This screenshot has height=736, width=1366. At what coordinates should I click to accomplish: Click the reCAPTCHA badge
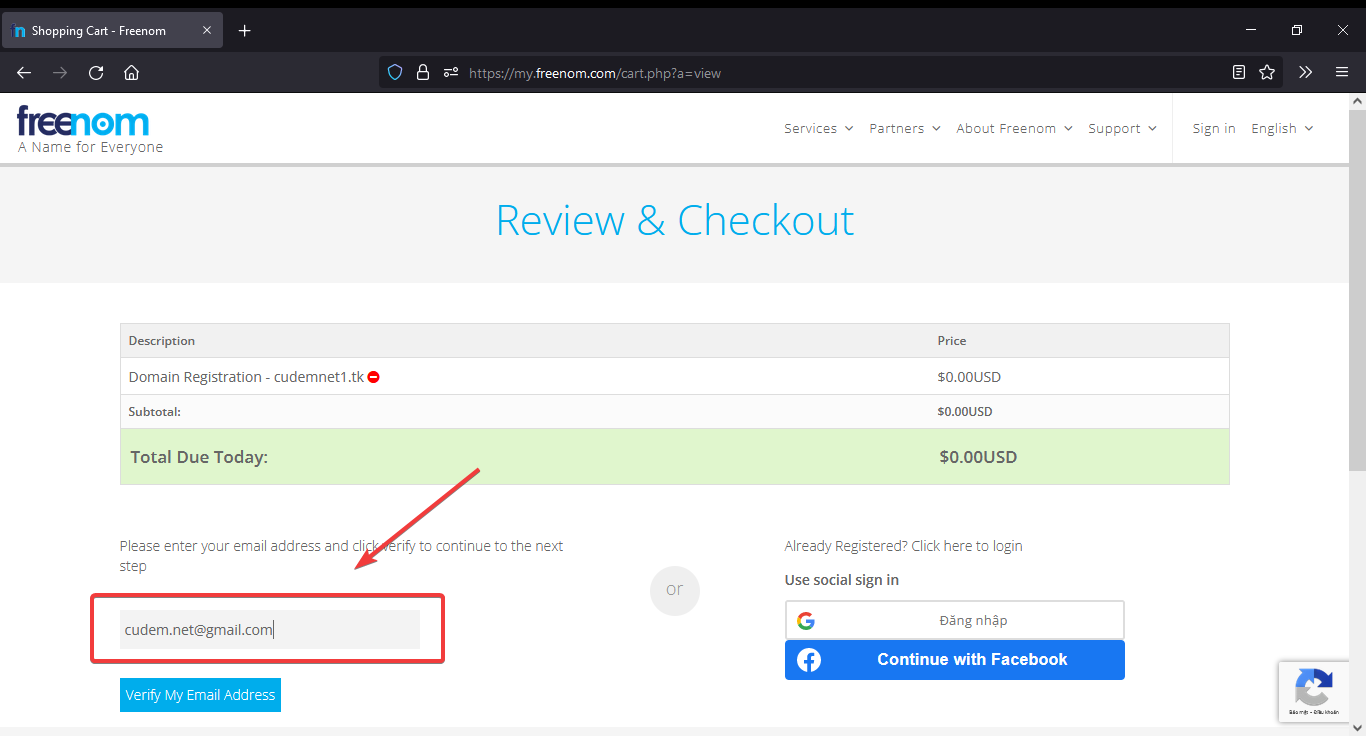point(1313,691)
